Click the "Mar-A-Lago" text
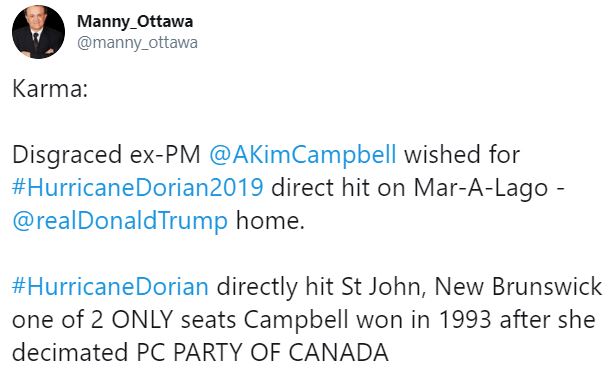The height and width of the screenshot is (378, 616). click(480, 188)
